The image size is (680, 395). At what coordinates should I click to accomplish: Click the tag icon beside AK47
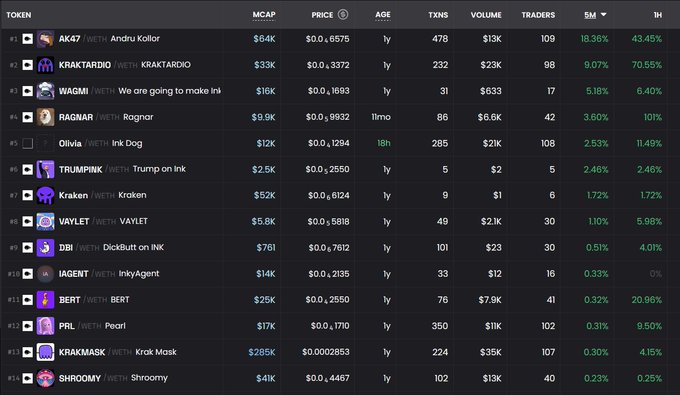click(x=27, y=39)
